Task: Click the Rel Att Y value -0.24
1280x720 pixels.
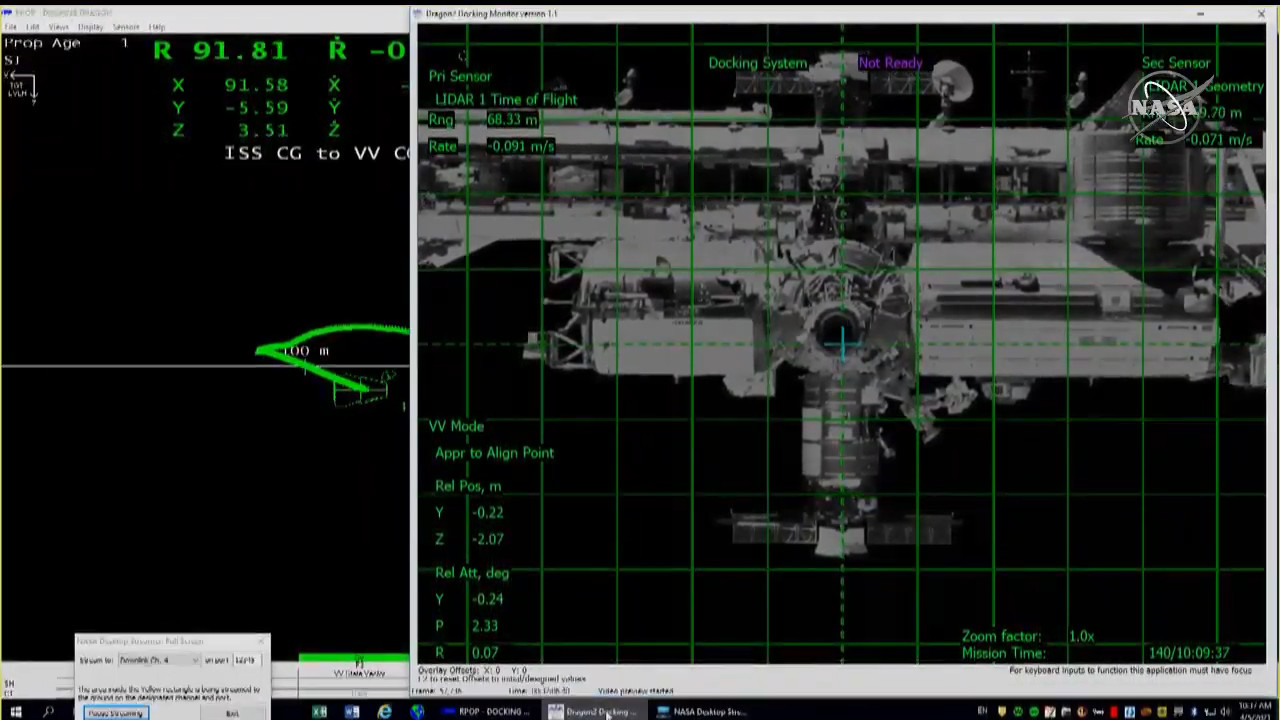Action: pos(488,599)
